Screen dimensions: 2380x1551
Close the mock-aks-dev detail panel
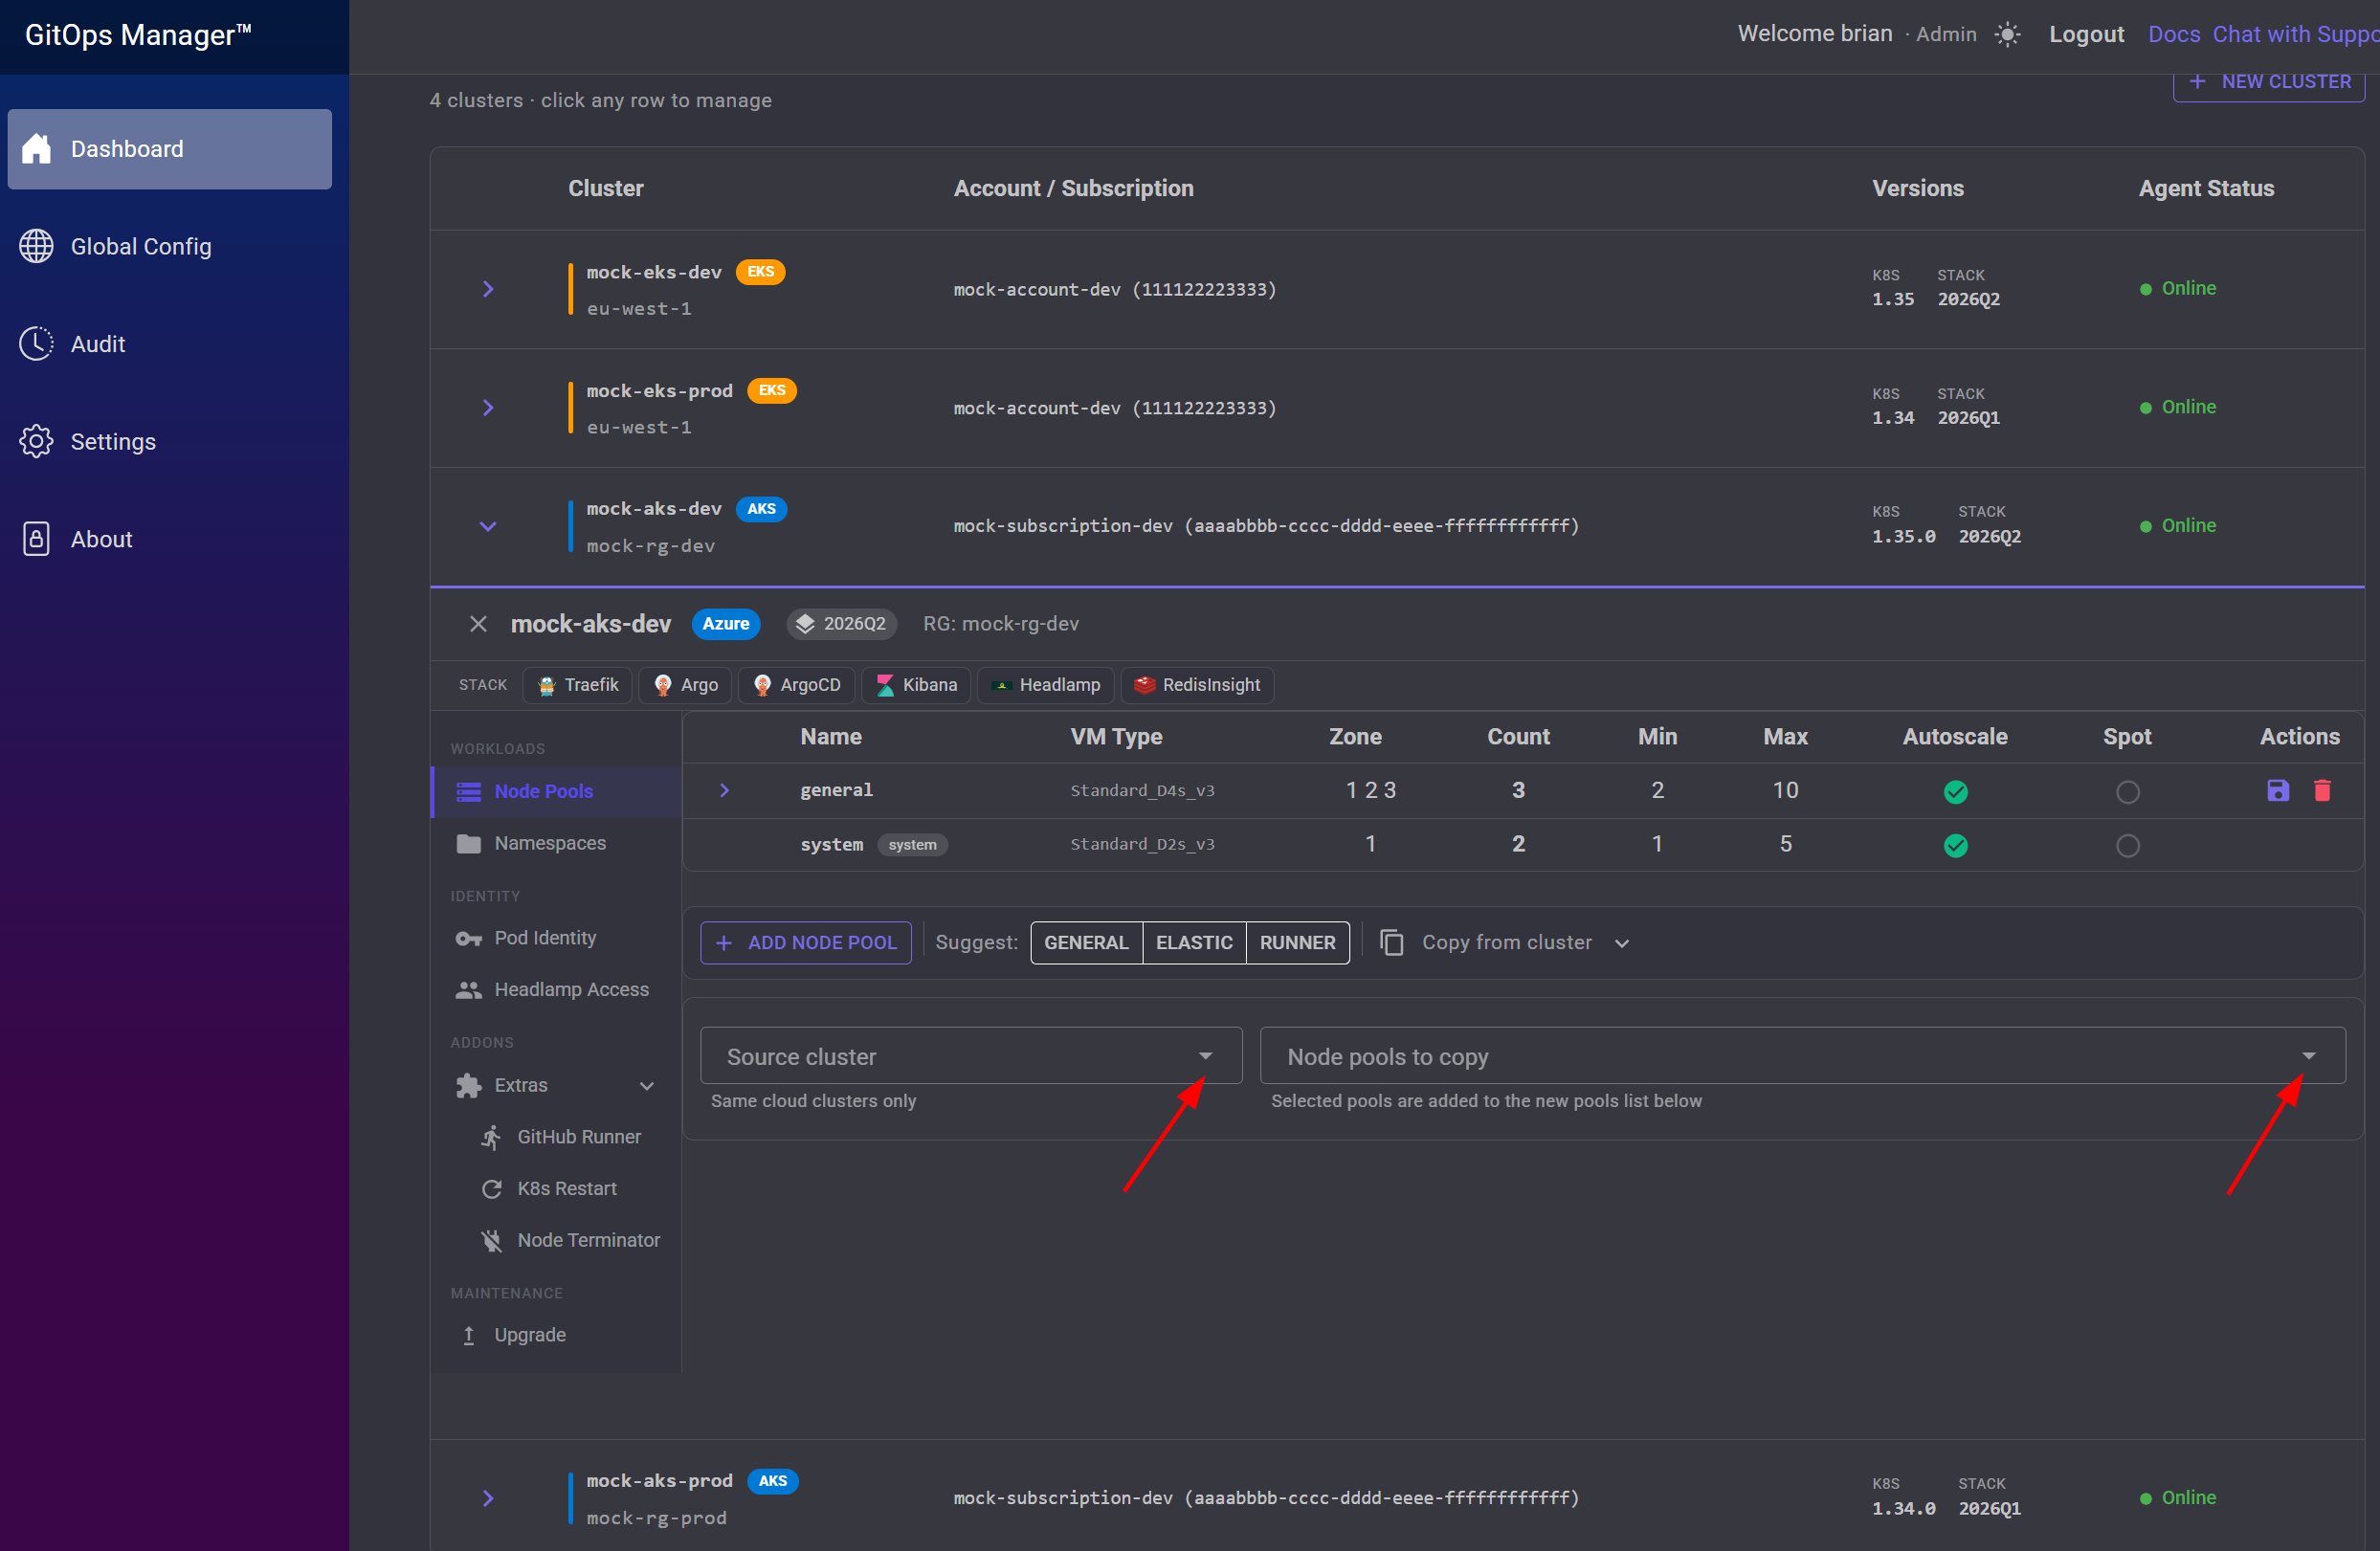point(478,624)
